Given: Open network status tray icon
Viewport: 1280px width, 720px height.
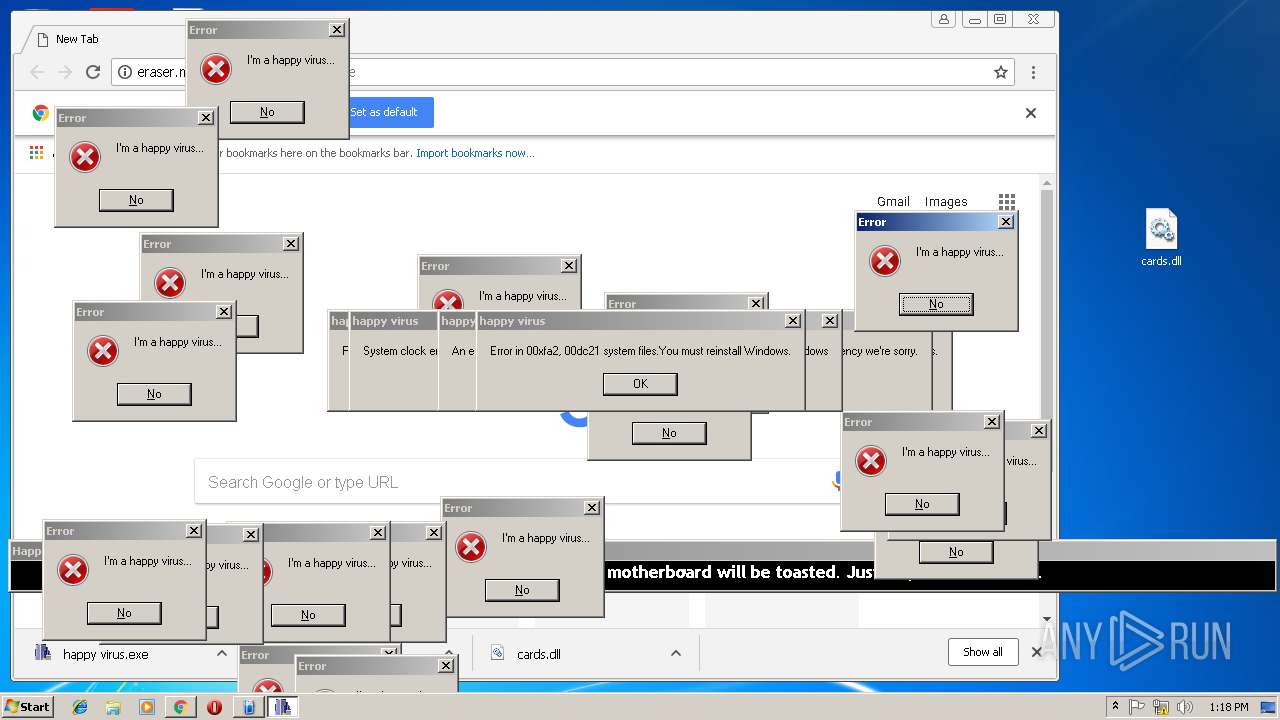Looking at the screenshot, I should tap(1162, 707).
